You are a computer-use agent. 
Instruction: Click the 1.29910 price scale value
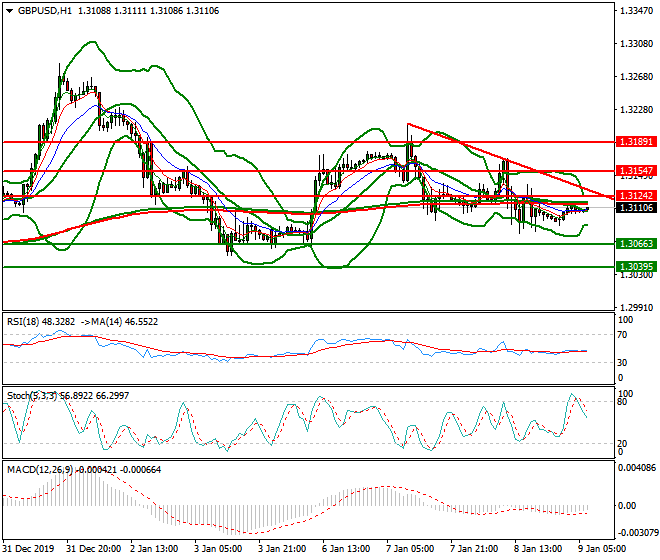pyautogui.click(x=637, y=308)
